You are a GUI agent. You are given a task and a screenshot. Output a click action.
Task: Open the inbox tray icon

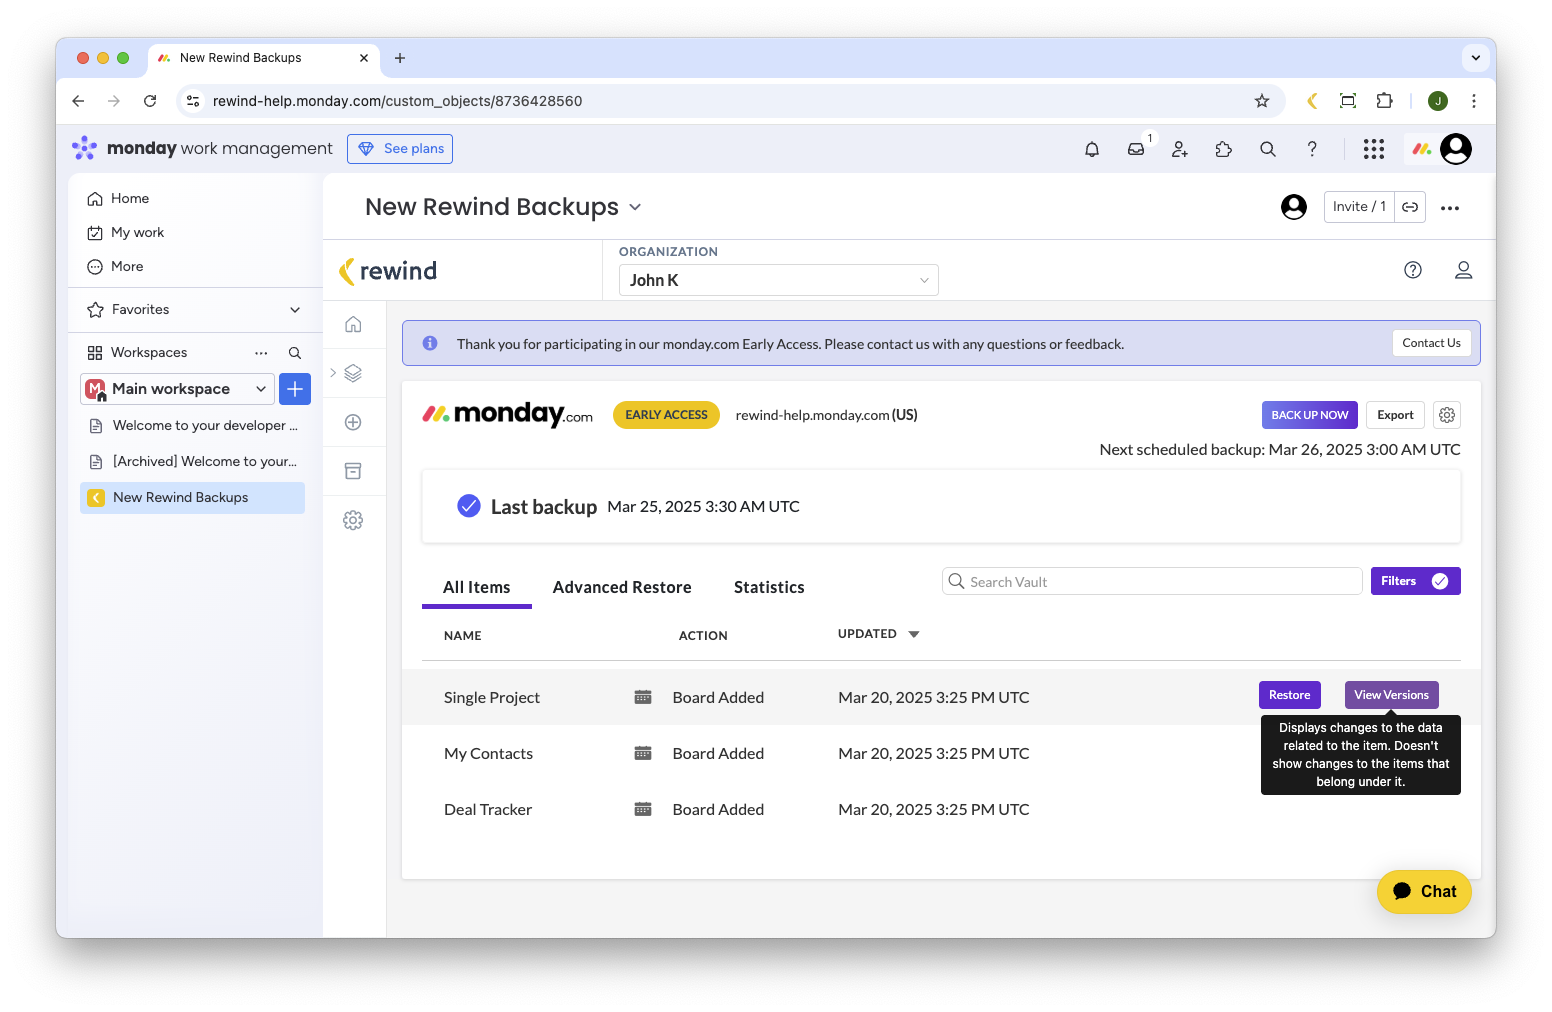pyautogui.click(x=1136, y=149)
